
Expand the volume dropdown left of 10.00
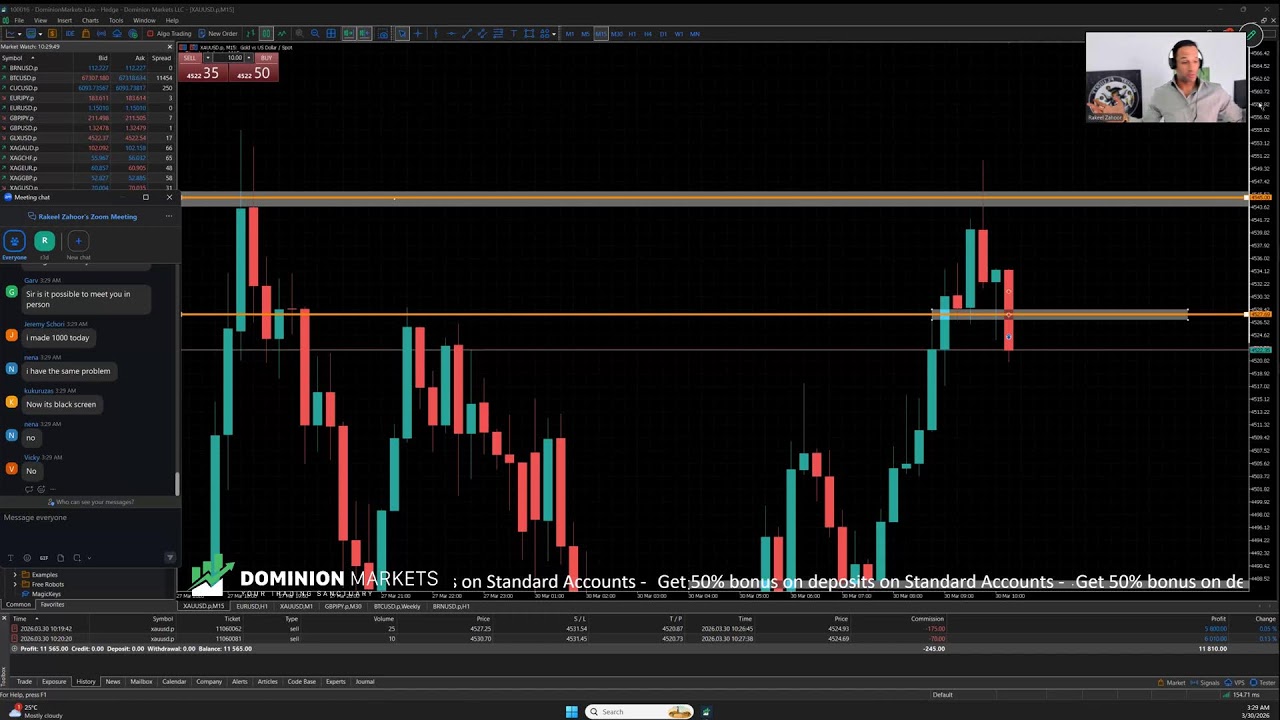tap(208, 58)
